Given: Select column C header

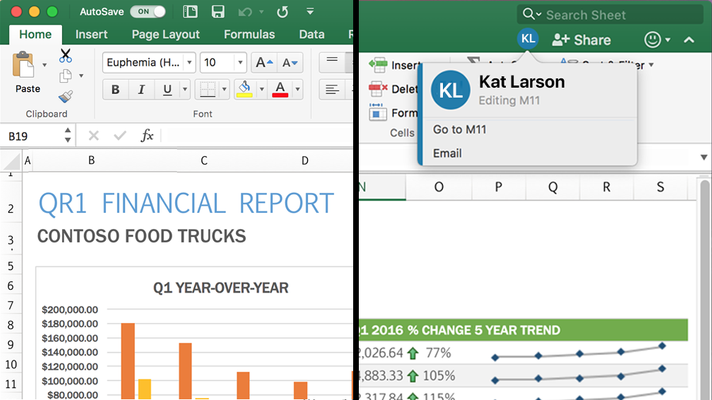Looking at the screenshot, I should point(204,161).
